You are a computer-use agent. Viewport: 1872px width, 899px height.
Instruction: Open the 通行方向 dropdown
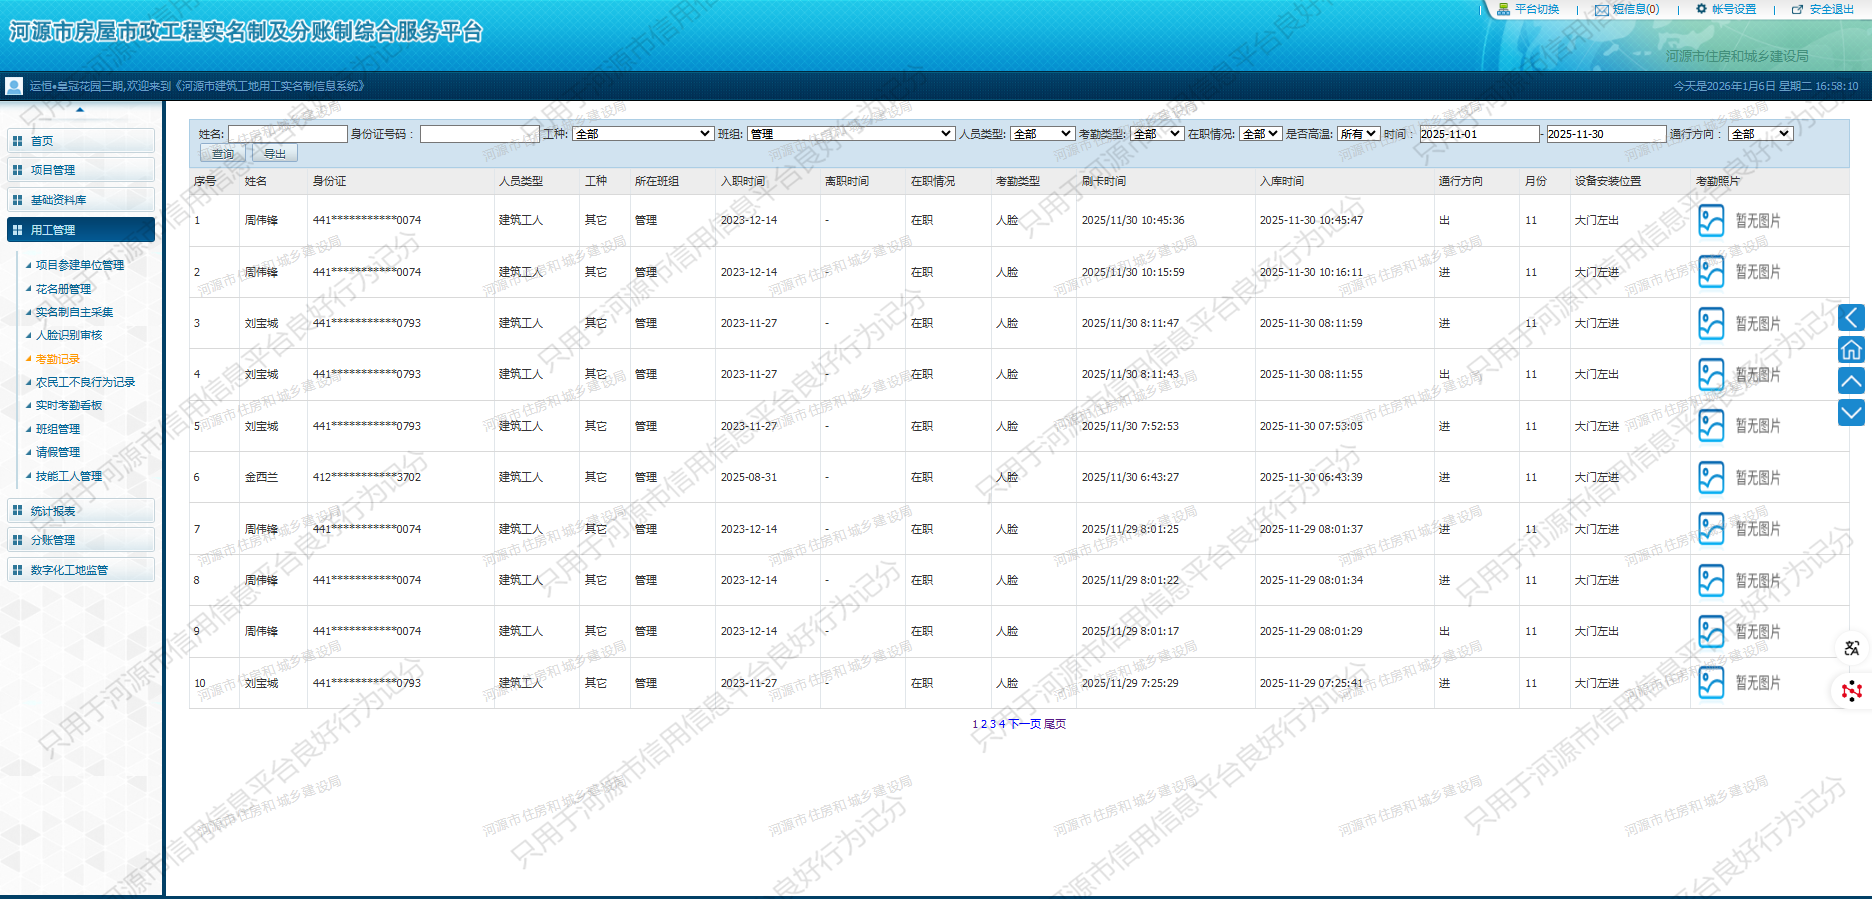click(x=1760, y=134)
